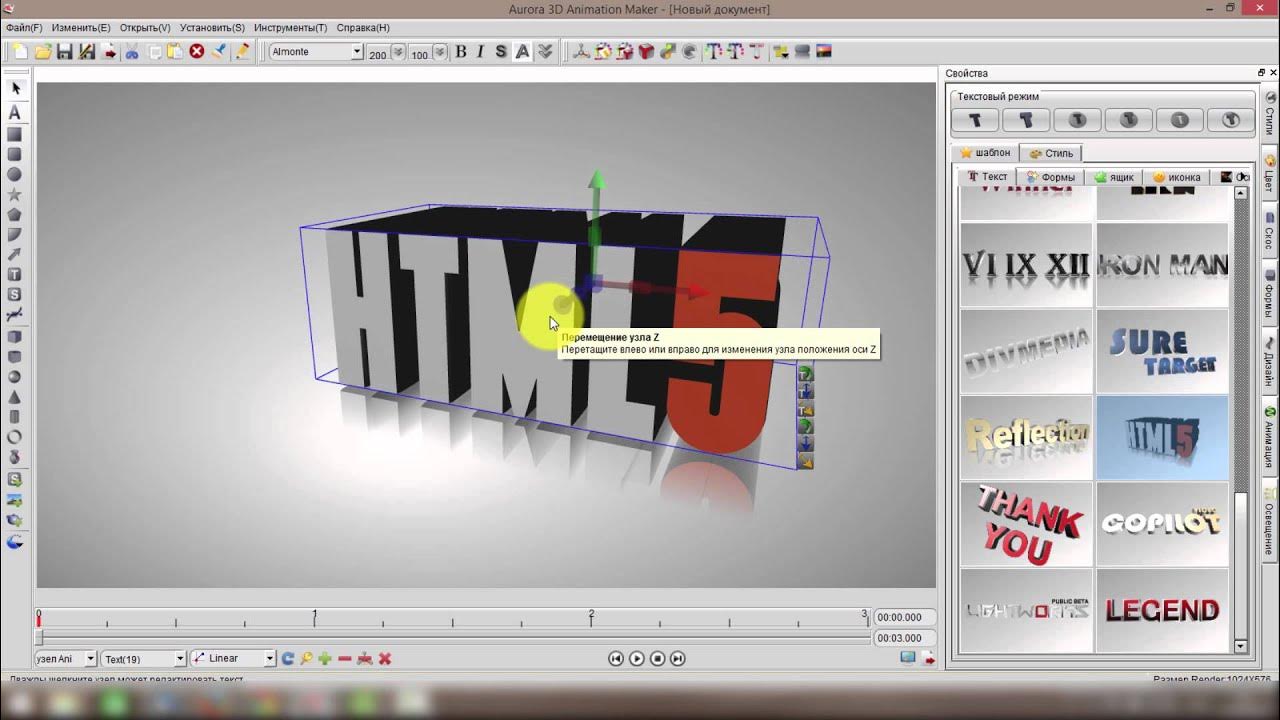1280x720 pixels.
Task: Jump to animation end with forward button
Action: coord(677,658)
